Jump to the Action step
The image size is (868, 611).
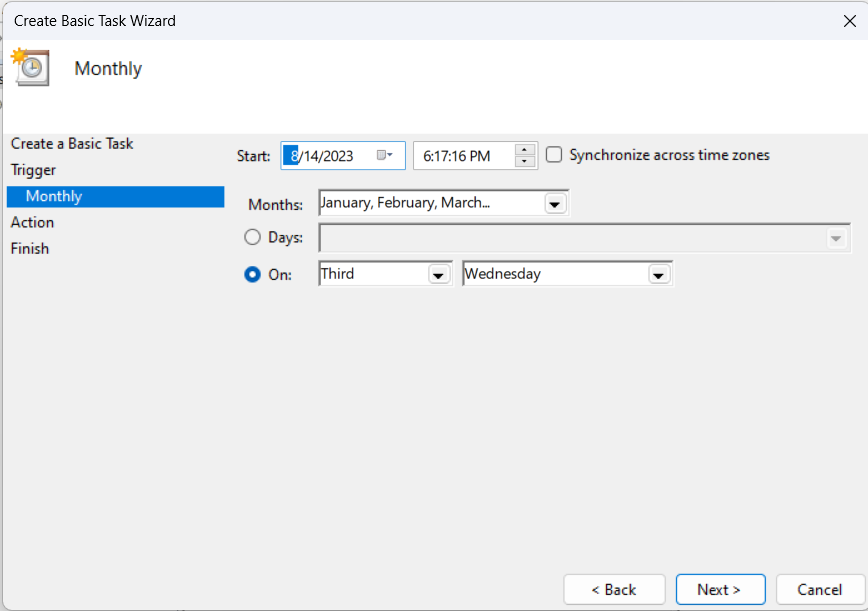(32, 222)
